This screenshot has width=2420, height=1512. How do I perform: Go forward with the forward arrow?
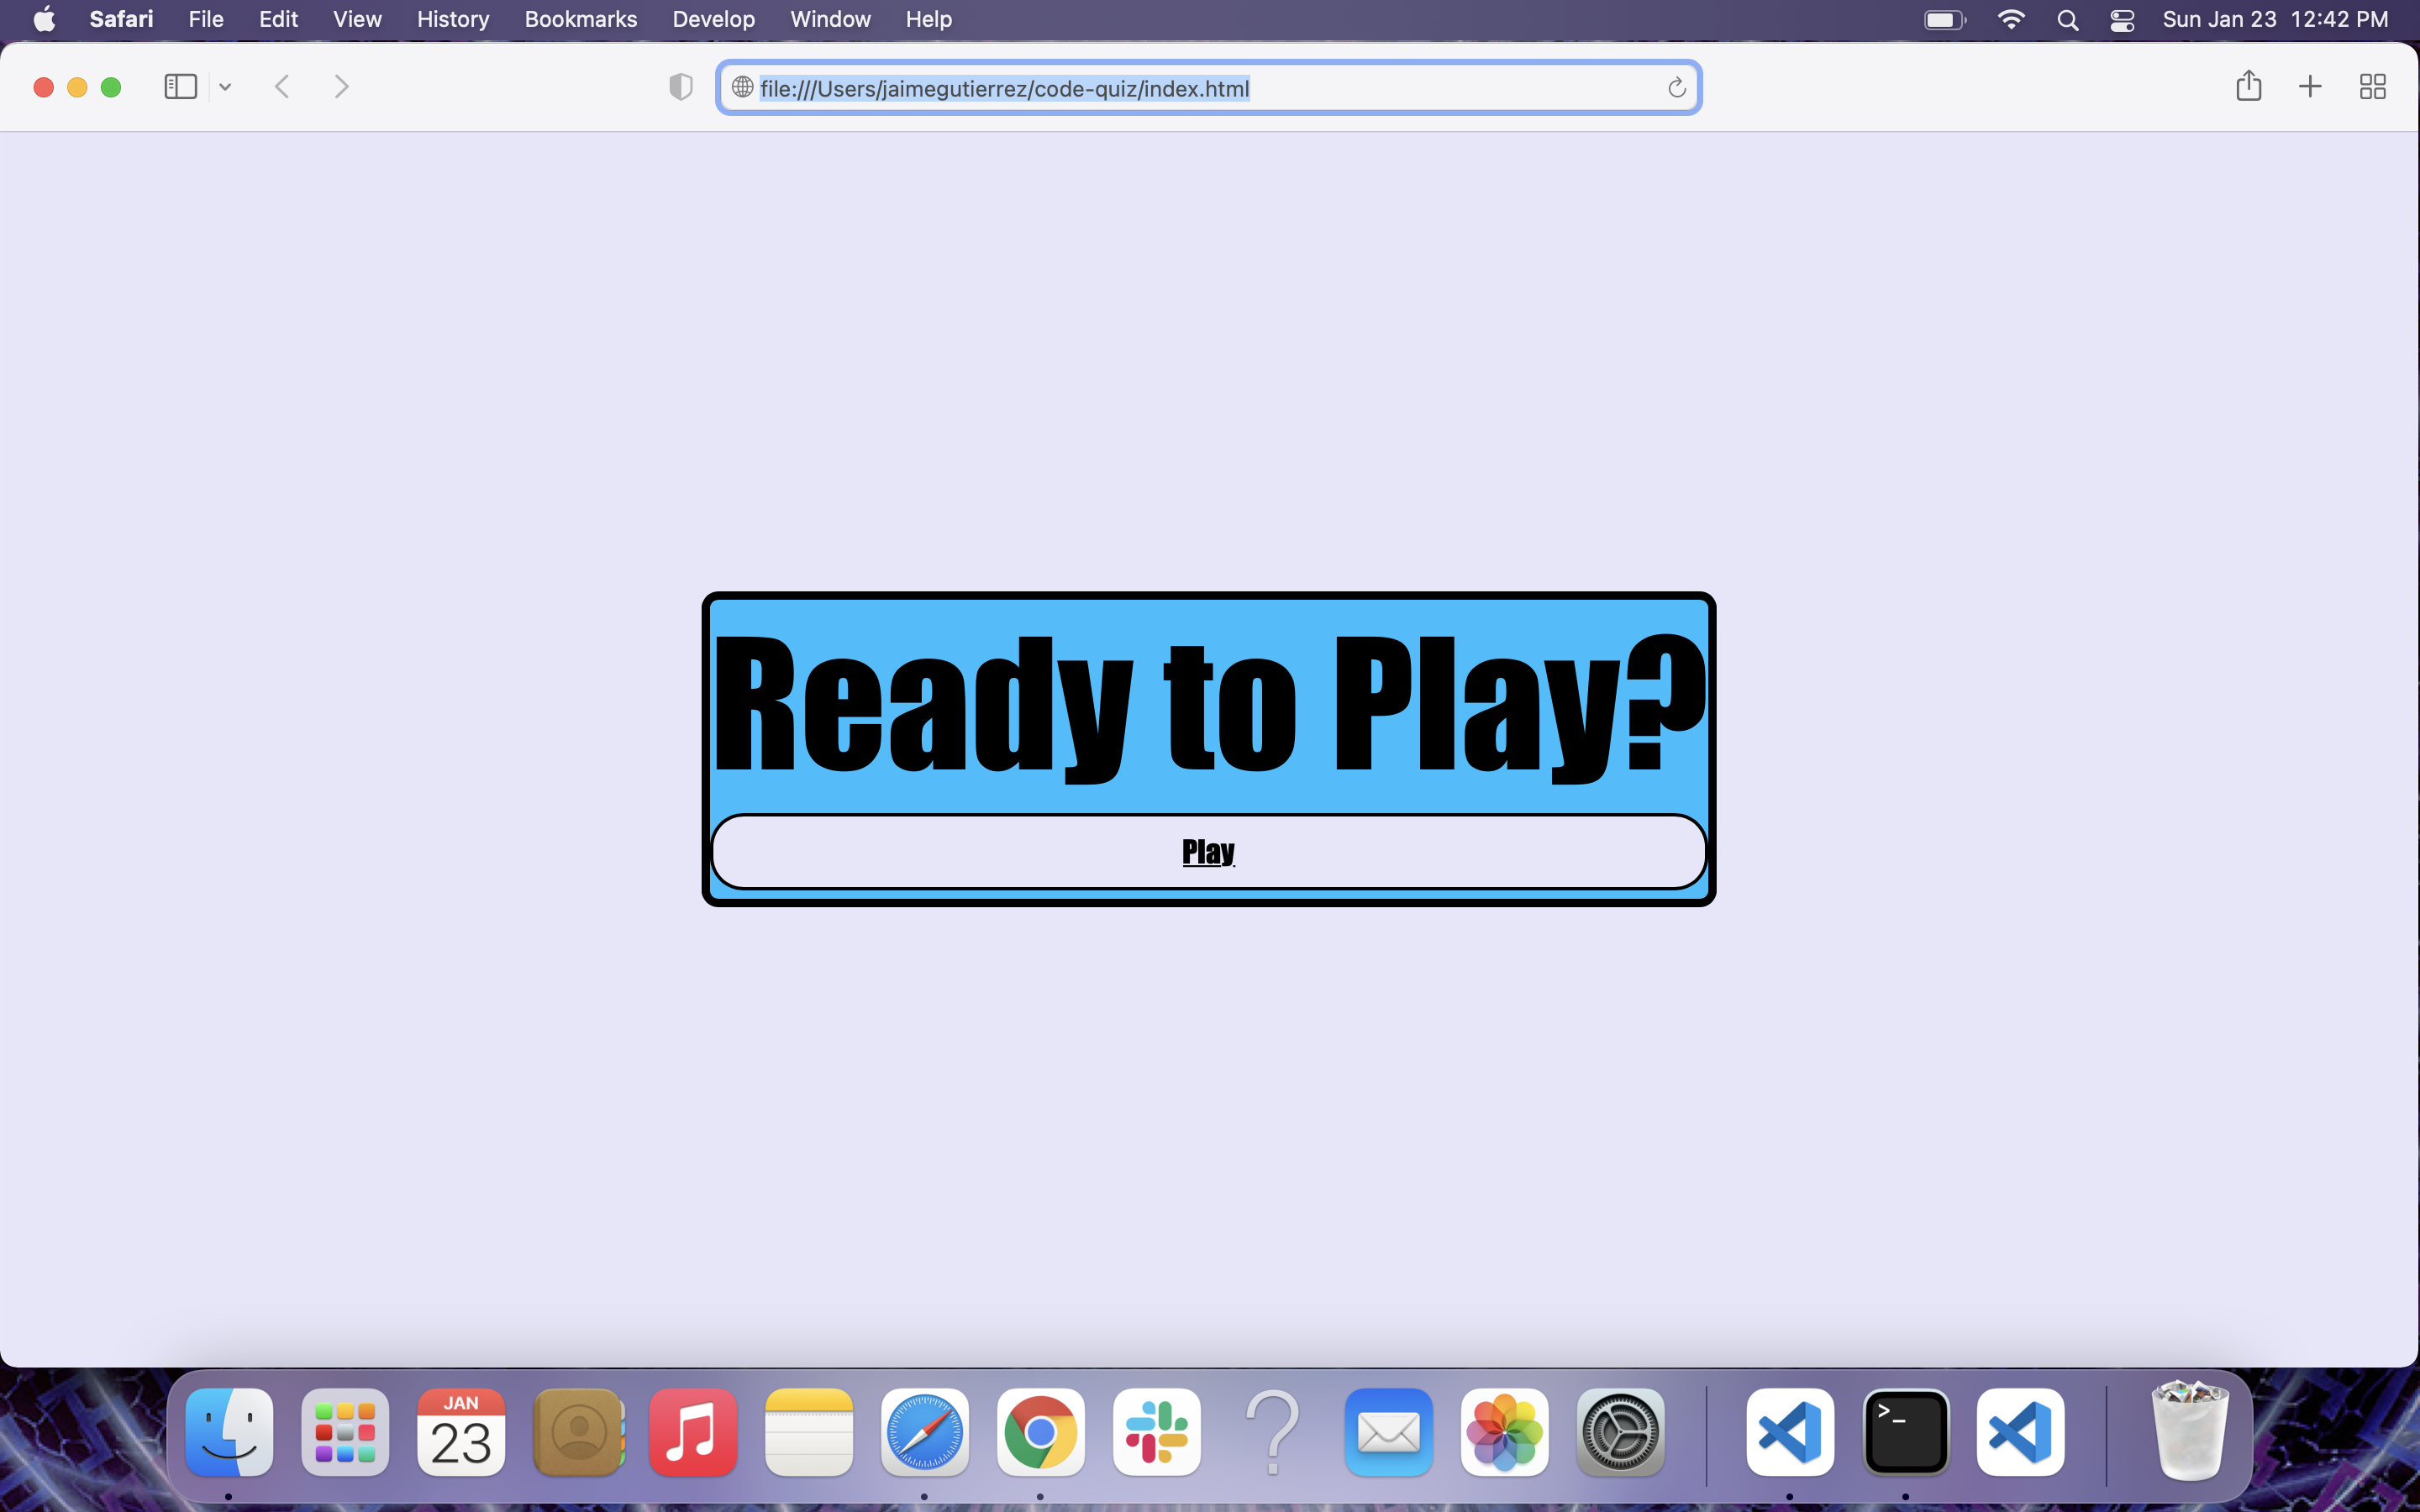click(x=341, y=87)
